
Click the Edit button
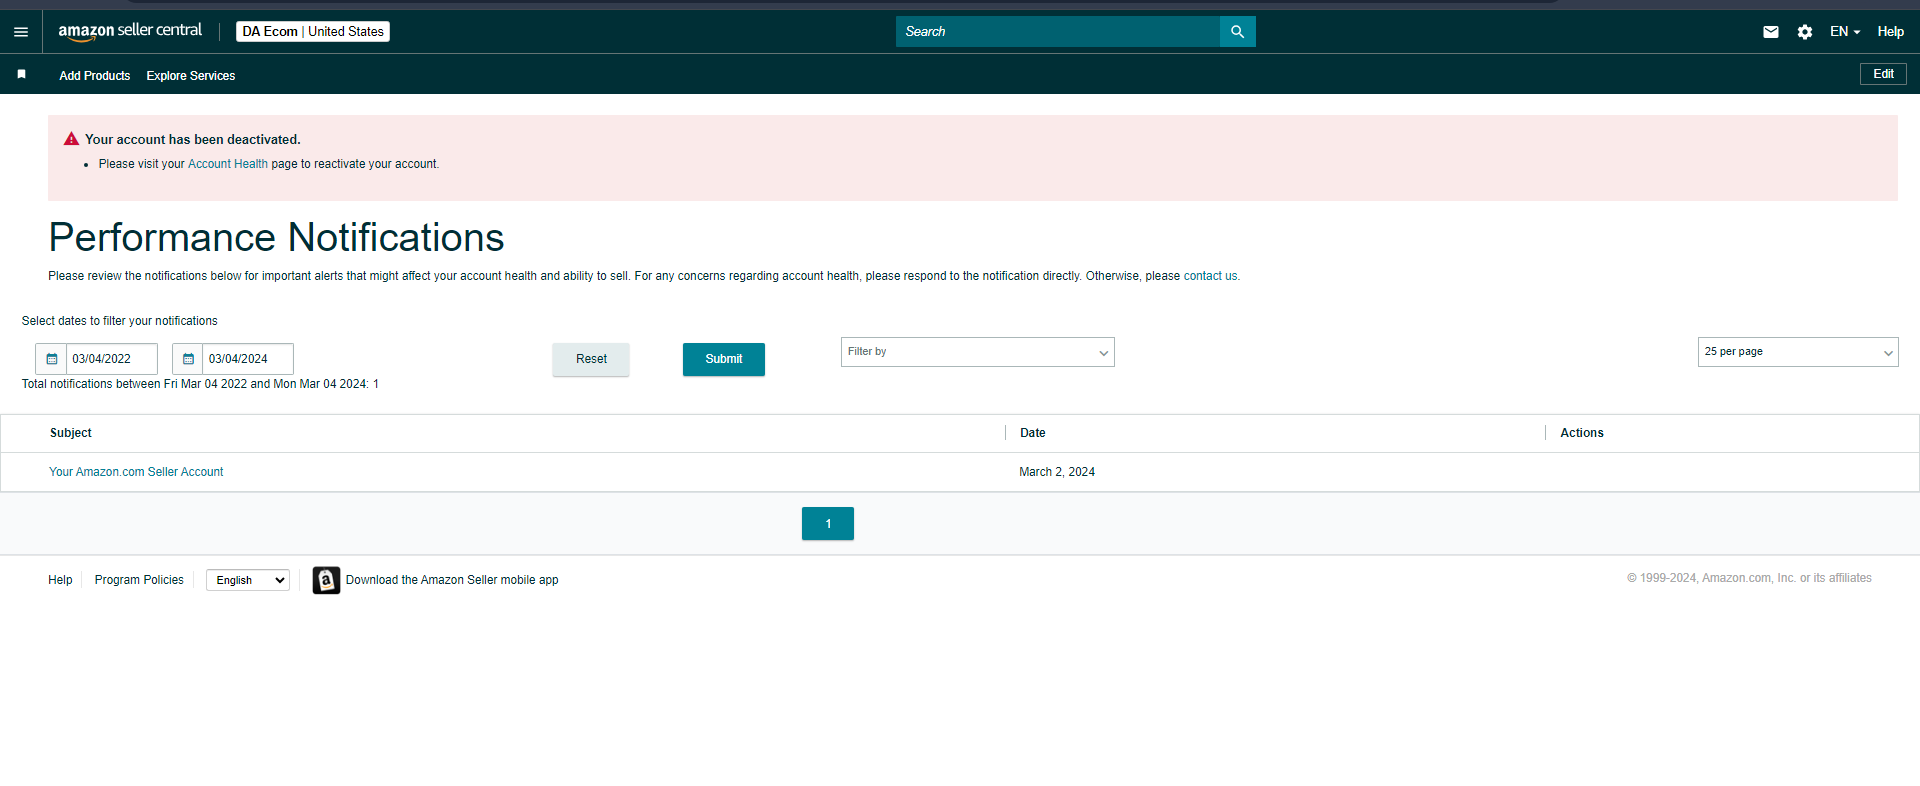(1883, 74)
